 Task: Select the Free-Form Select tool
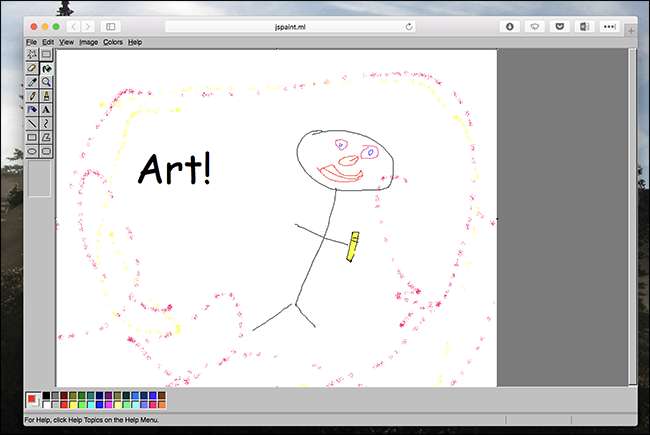coord(33,54)
